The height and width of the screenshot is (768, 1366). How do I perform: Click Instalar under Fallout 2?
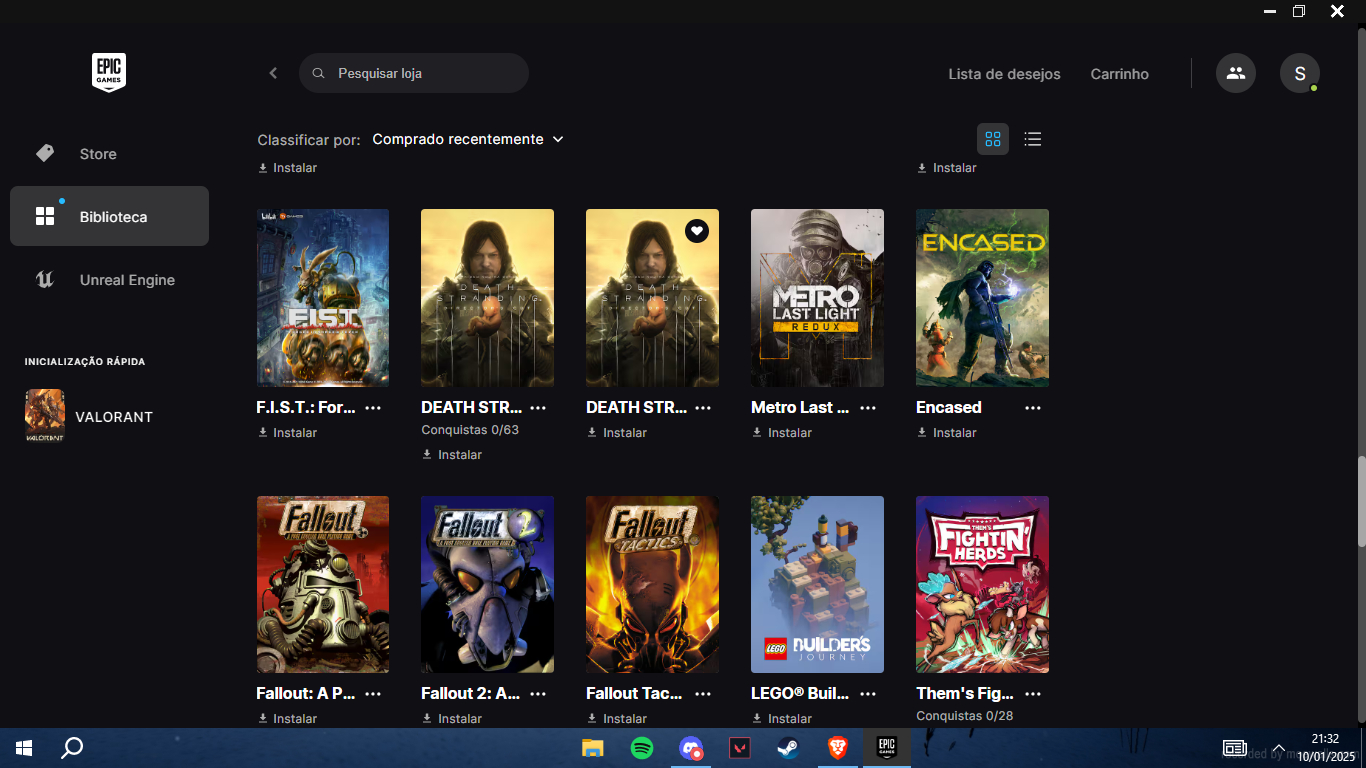click(452, 719)
